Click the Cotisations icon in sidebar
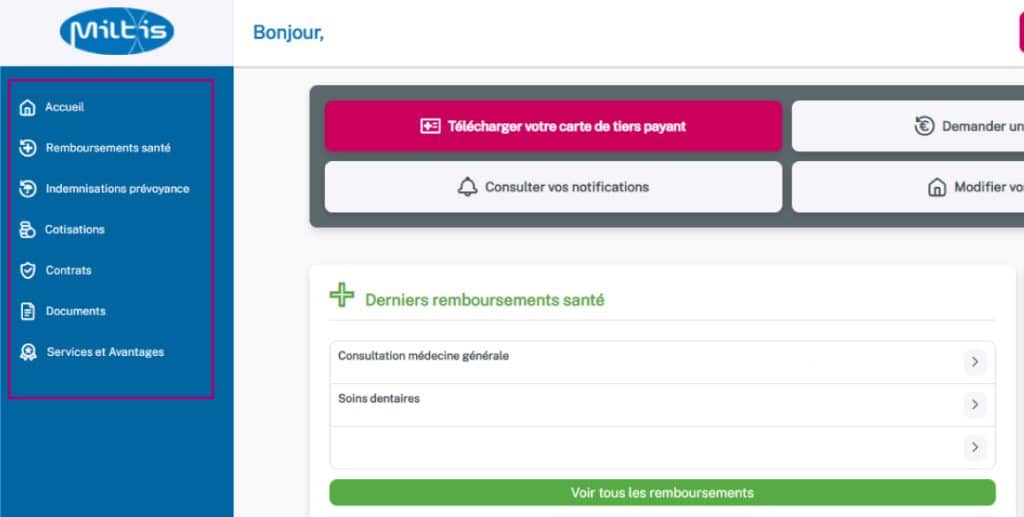Image resolution: width=1024 pixels, height=517 pixels. coord(28,230)
